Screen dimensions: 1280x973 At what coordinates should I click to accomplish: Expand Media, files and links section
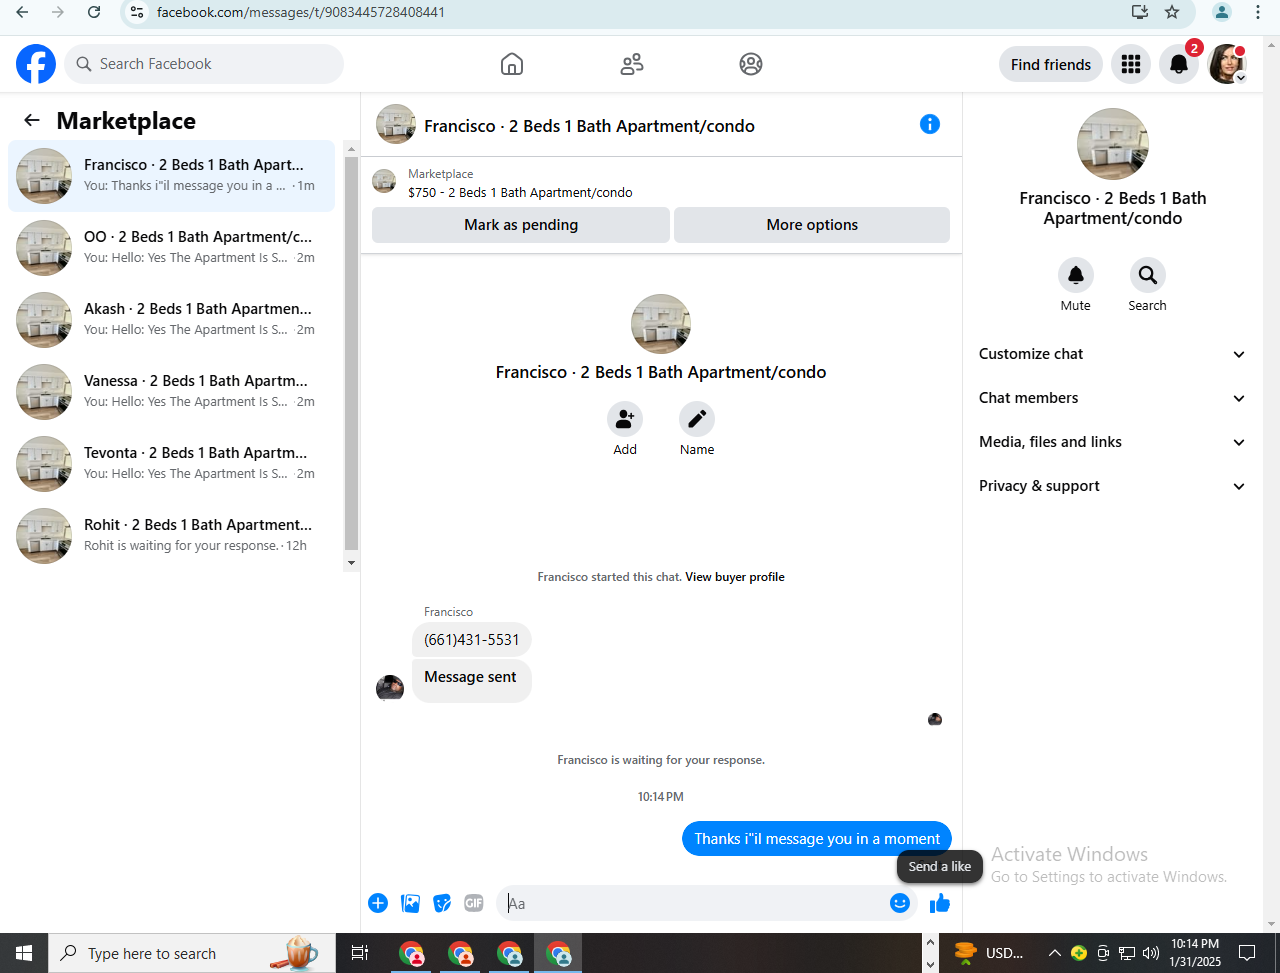[x=1112, y=442]
